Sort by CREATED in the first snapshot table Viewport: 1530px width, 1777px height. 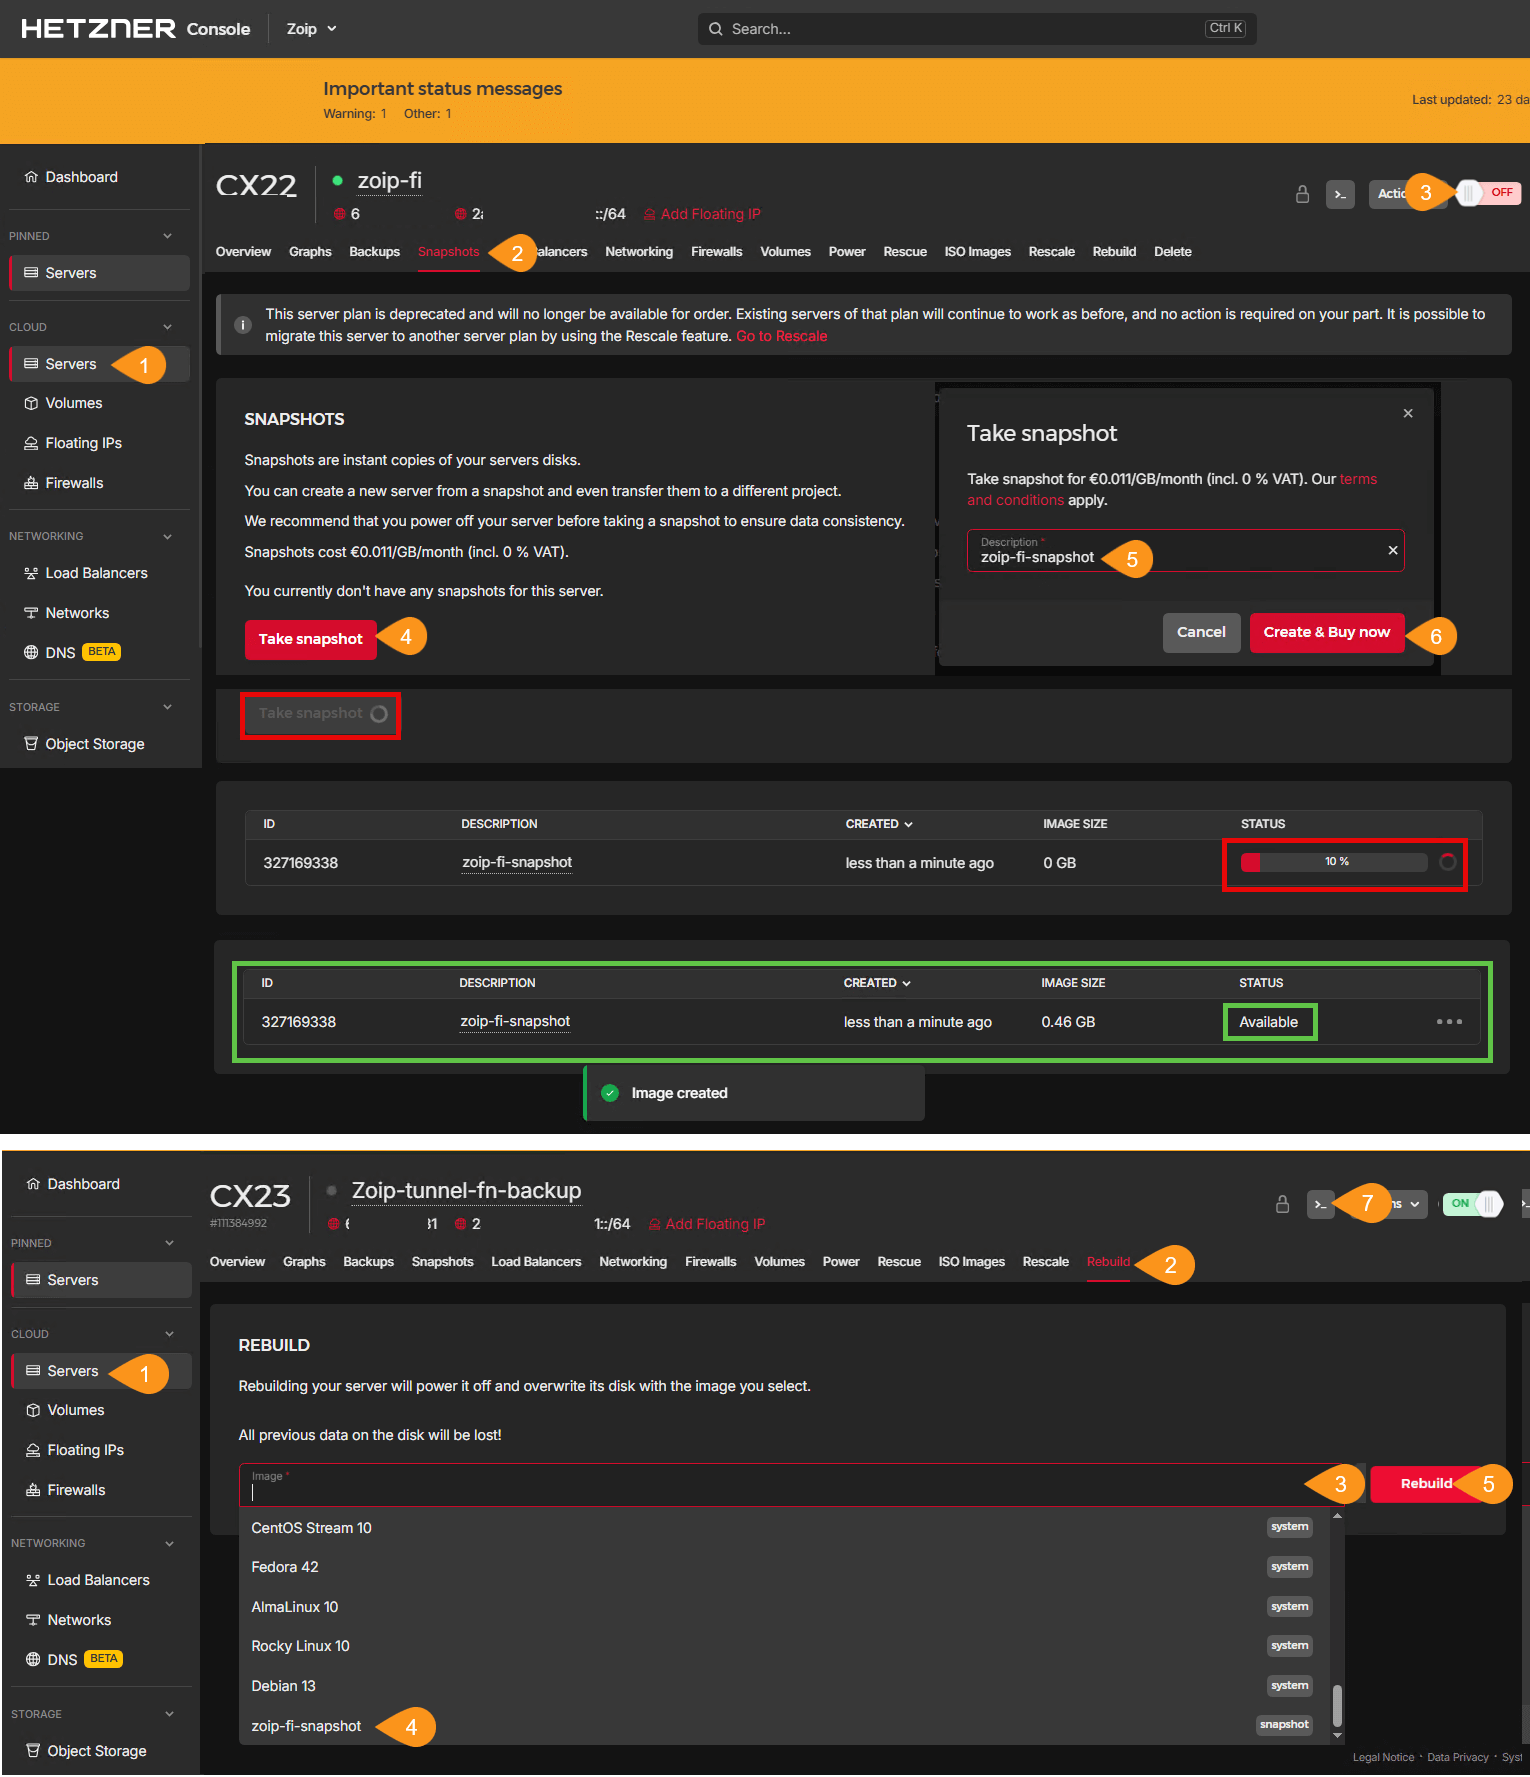(x=879, y=824)
